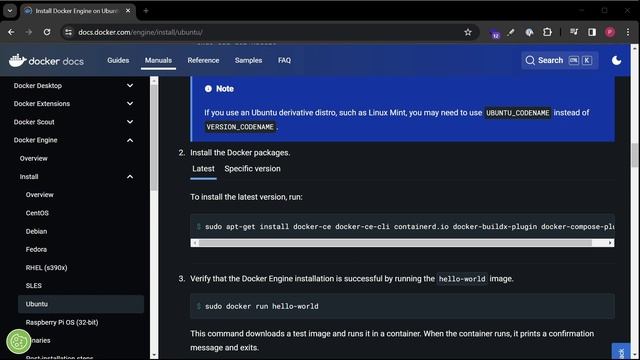Open RHEL (s390x) install page
The width and height of the screenshot is (640, 360).
(47, 268)
